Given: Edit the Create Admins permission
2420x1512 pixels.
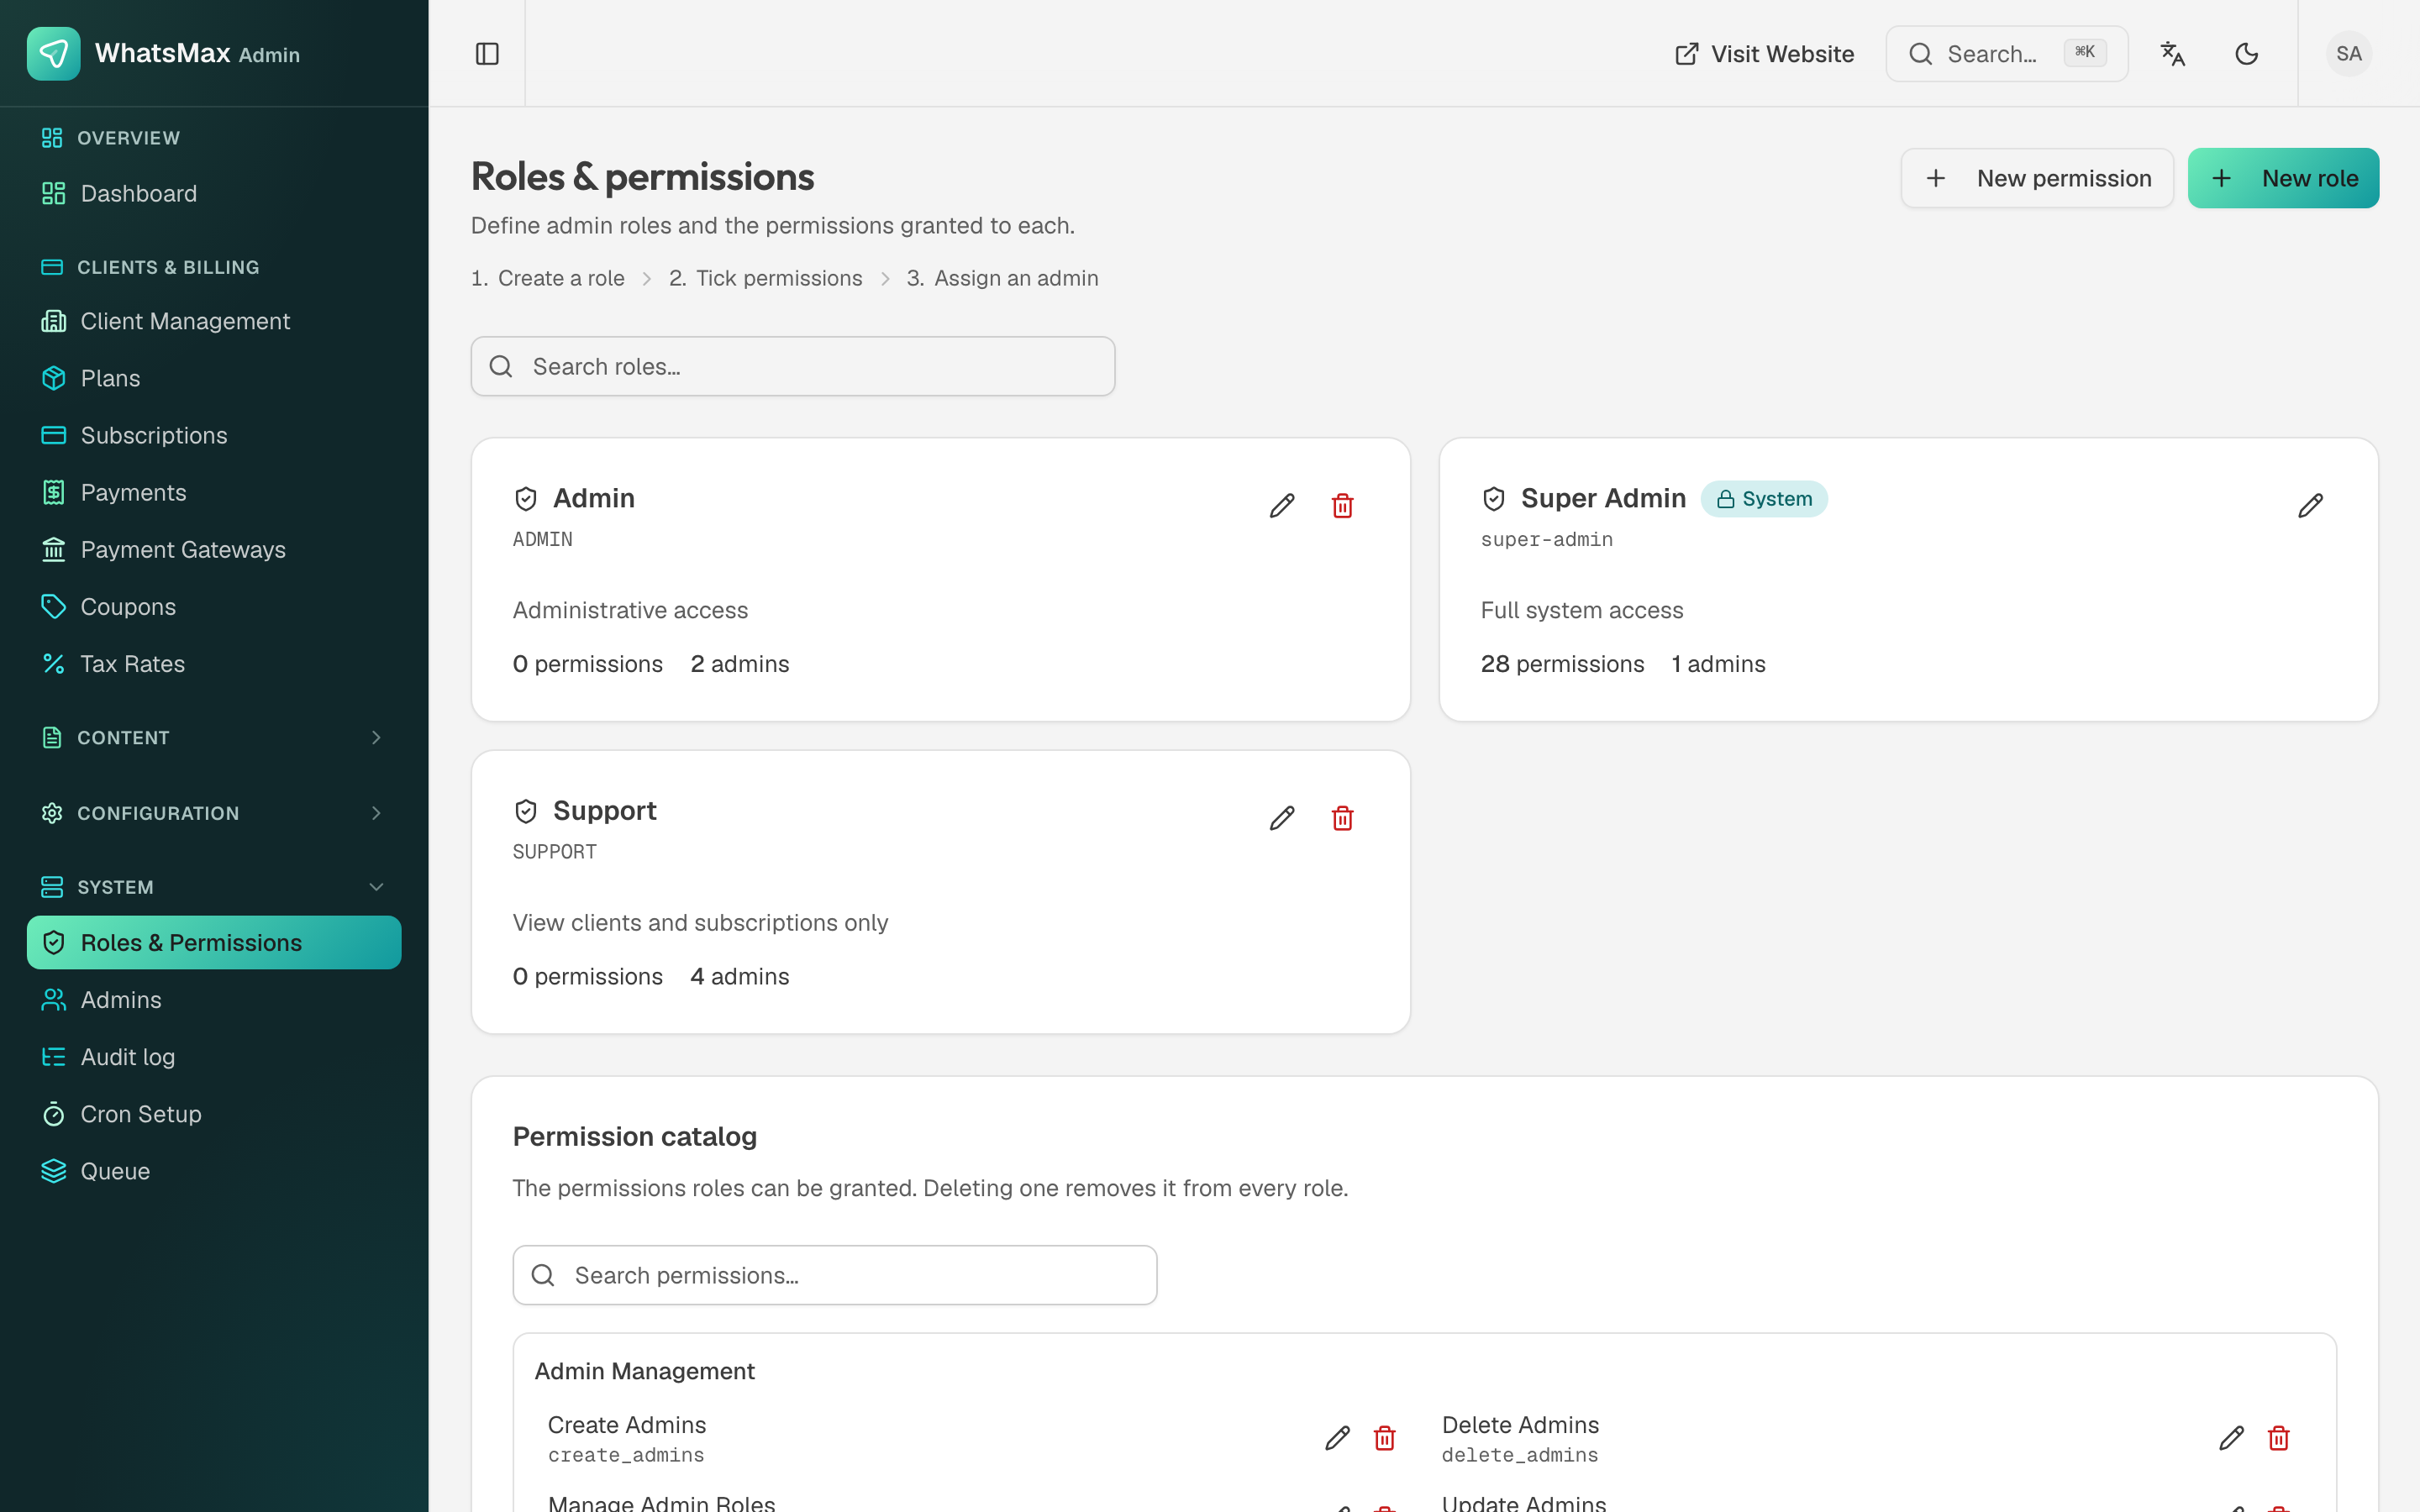Looking at the screenshot, I should click(1337, 1438).
